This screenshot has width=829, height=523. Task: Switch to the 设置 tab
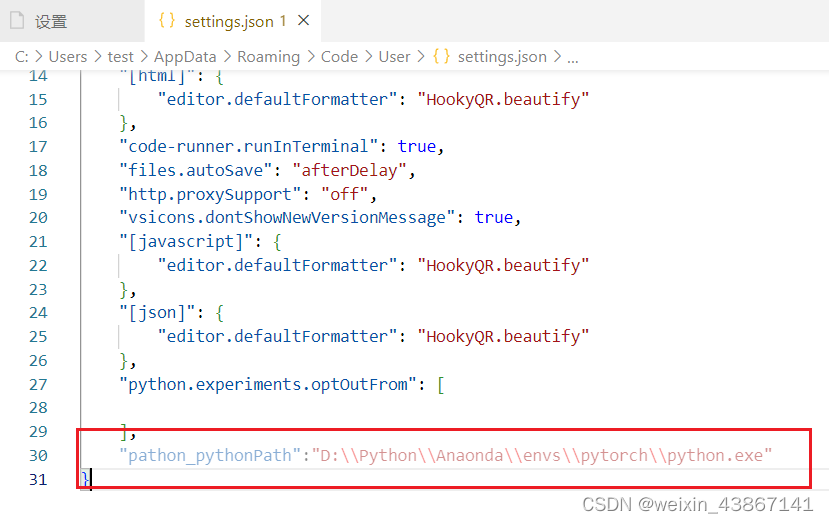(72, 21)
